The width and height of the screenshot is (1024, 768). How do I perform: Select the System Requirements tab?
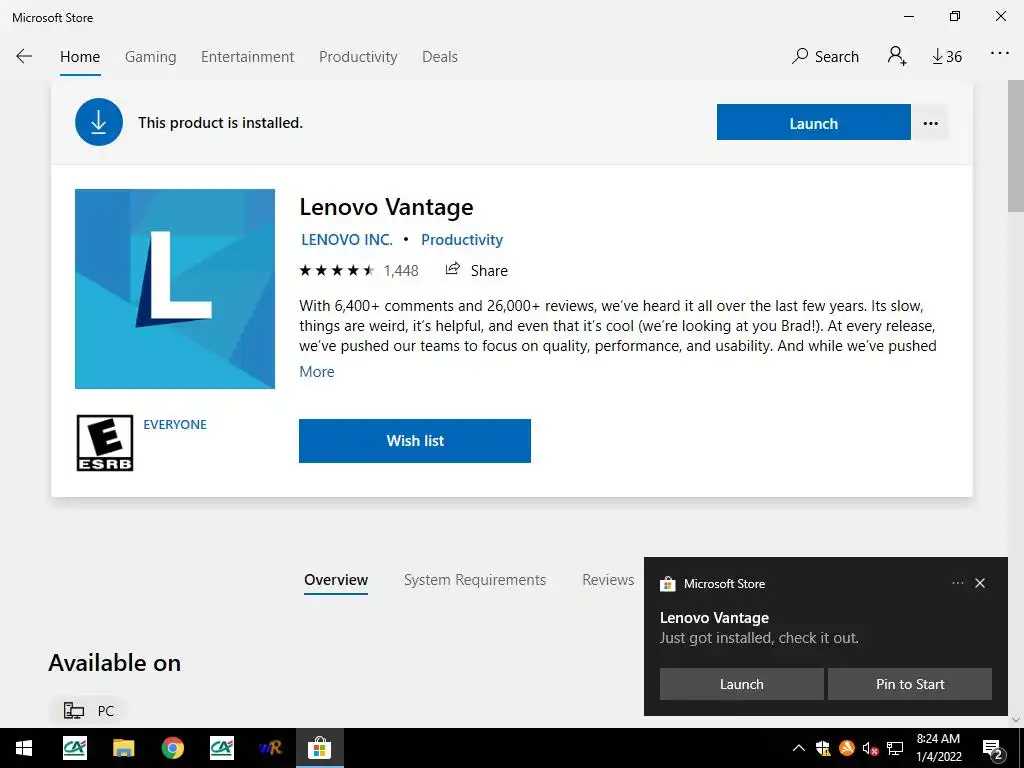pos(475,580)
